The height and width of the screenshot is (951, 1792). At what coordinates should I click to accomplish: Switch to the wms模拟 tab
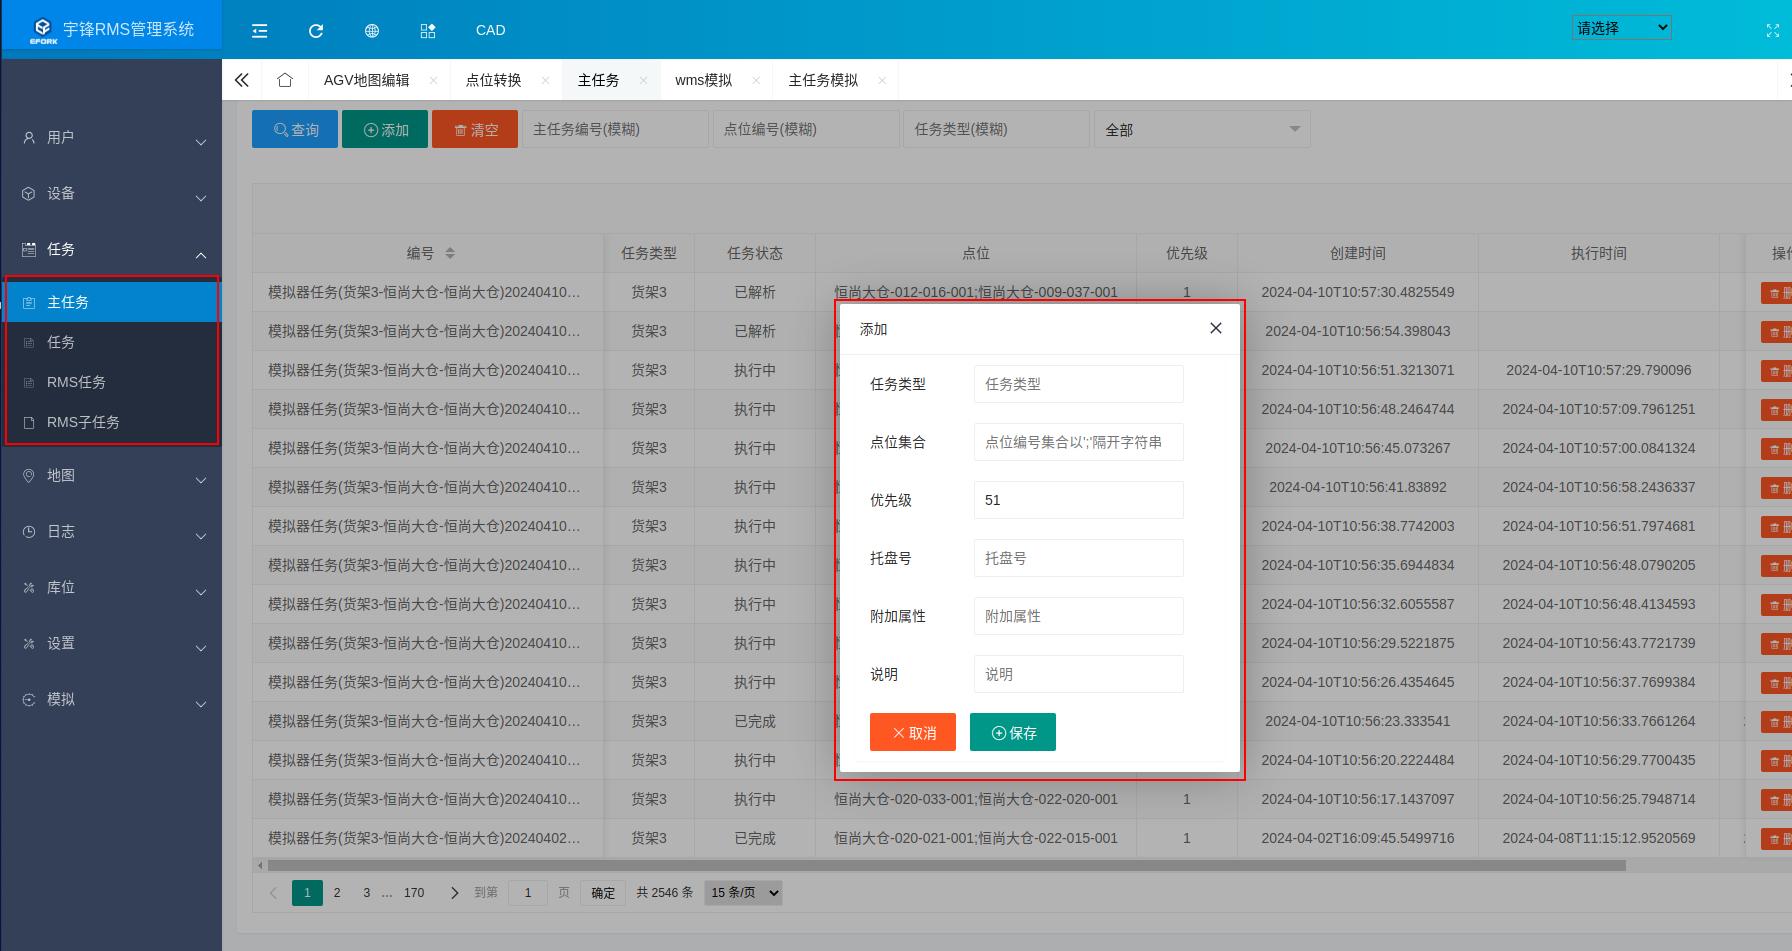[706, 80]
